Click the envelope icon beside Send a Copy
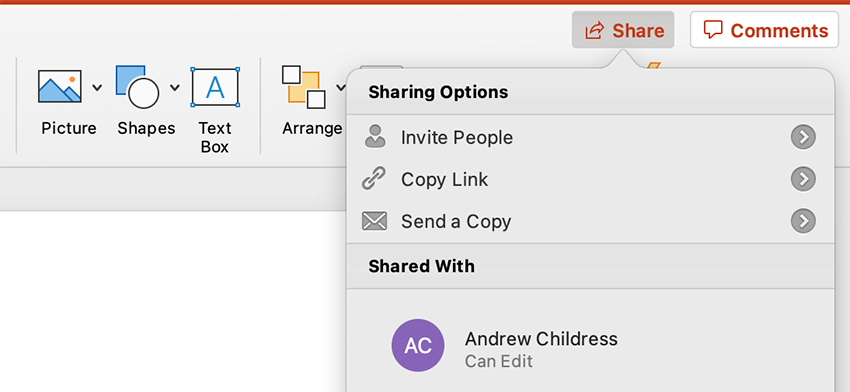Image resolution: width=850 pixels, height=392 pixels. [374, 221]
